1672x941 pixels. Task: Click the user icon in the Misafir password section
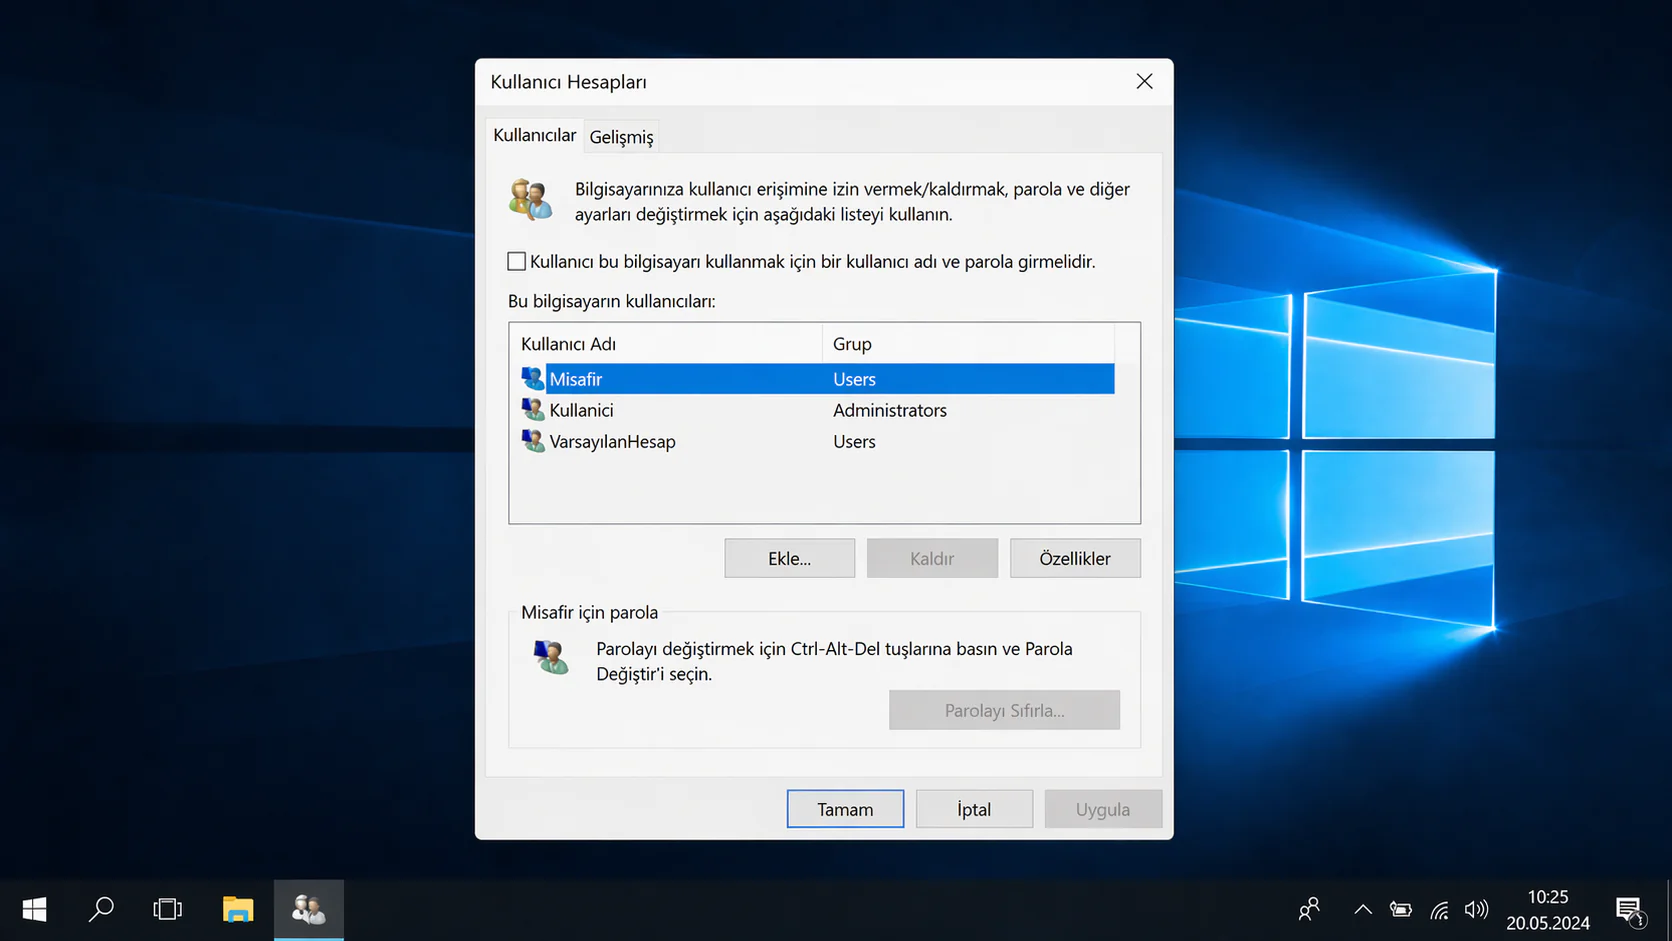point(549,658)
